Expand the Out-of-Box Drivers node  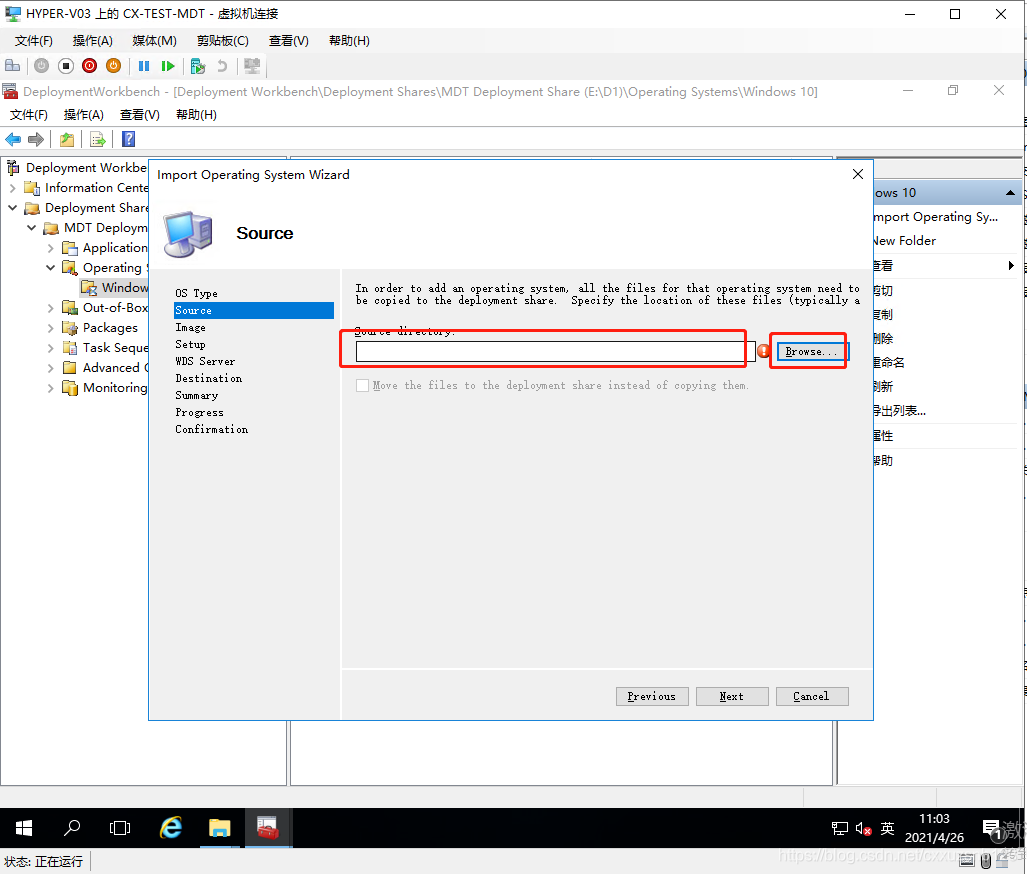coord(50,307)
